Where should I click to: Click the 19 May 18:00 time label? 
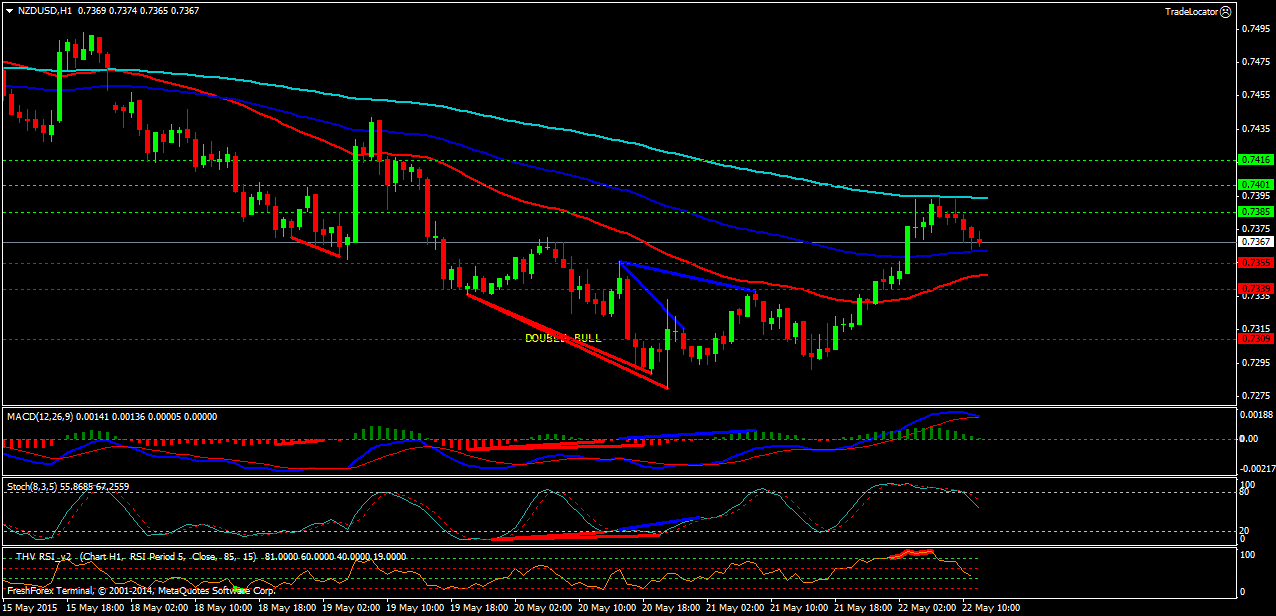[x=478, y=608]
